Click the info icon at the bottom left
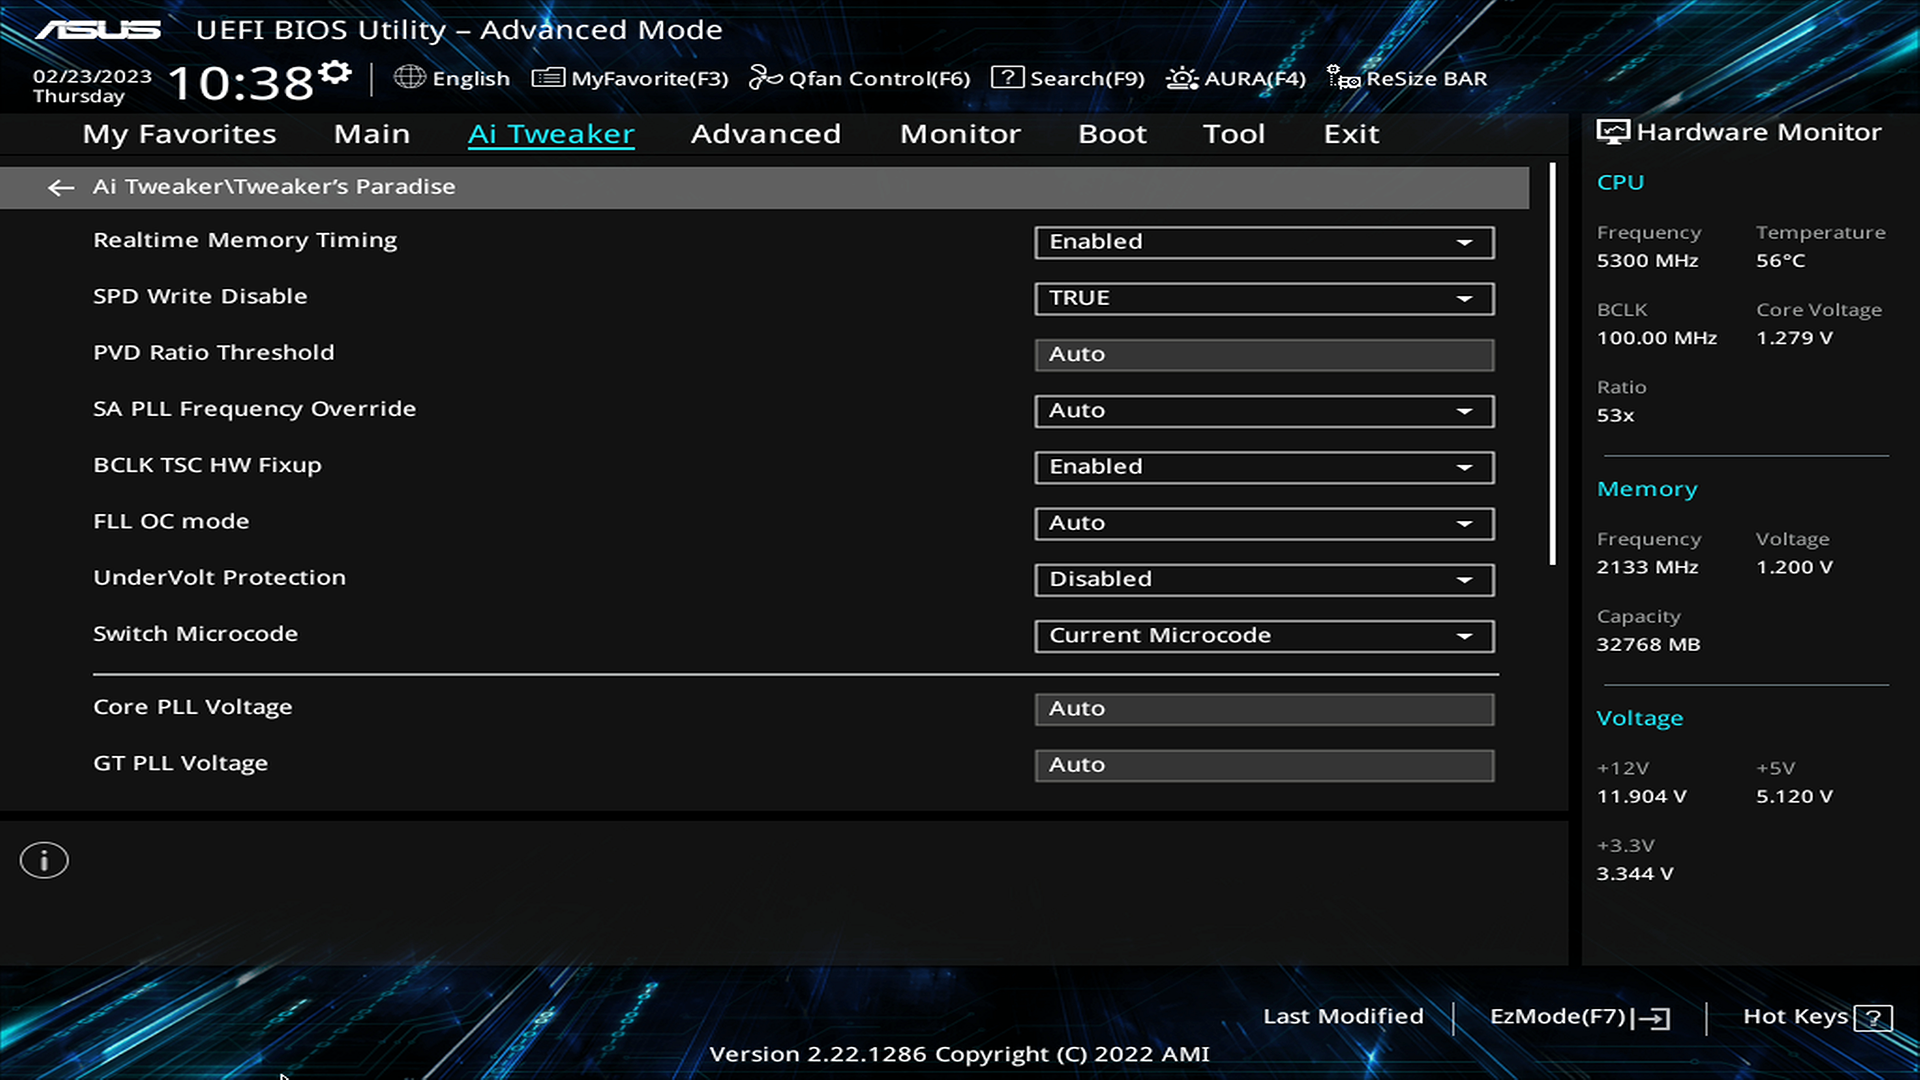Viewport: 1920px width, 1080px height. pyautogui.click(x=44, y=860)
